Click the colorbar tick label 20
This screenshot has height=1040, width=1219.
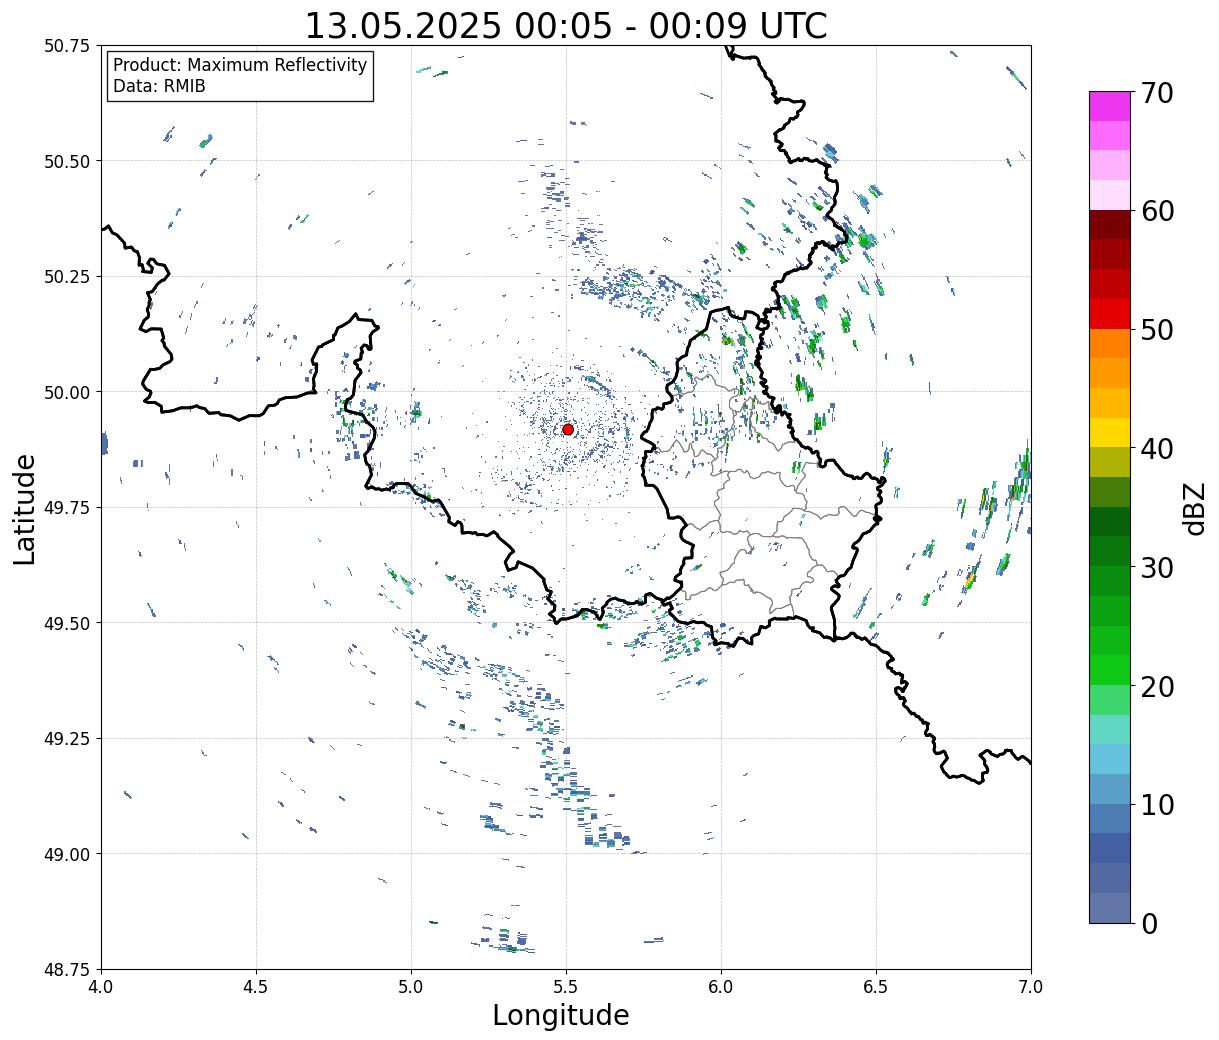[1157, 686]
